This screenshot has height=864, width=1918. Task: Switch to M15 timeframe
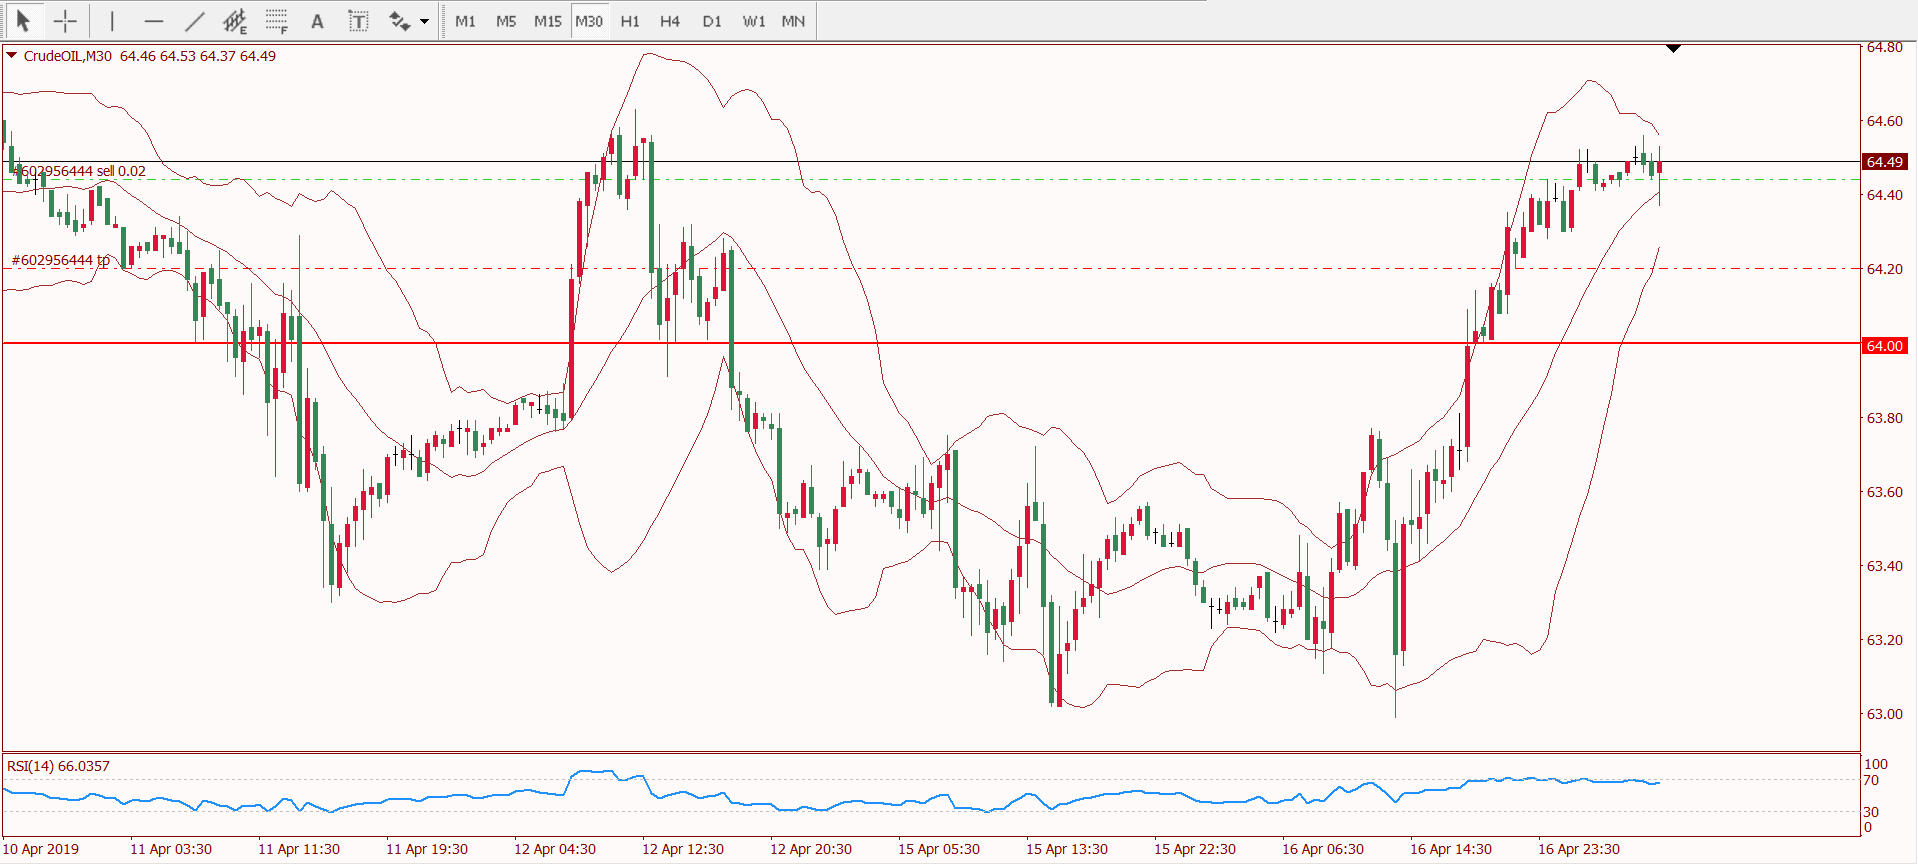point(547,21)
